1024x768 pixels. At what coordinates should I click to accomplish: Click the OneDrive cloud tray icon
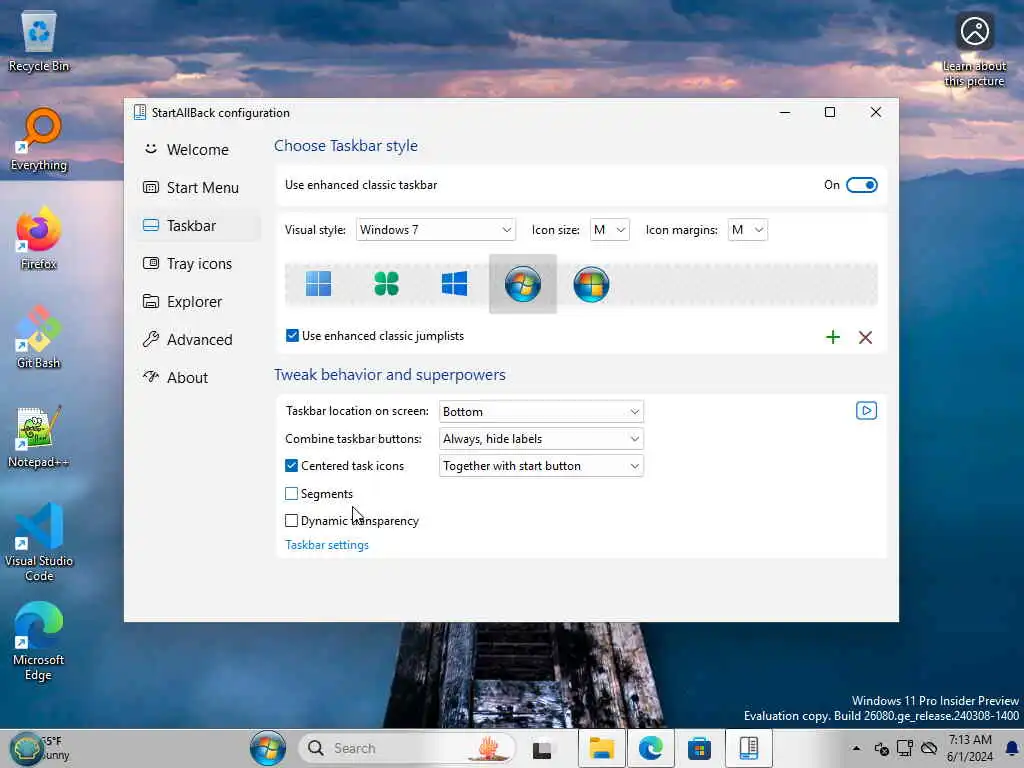[929, 748]
